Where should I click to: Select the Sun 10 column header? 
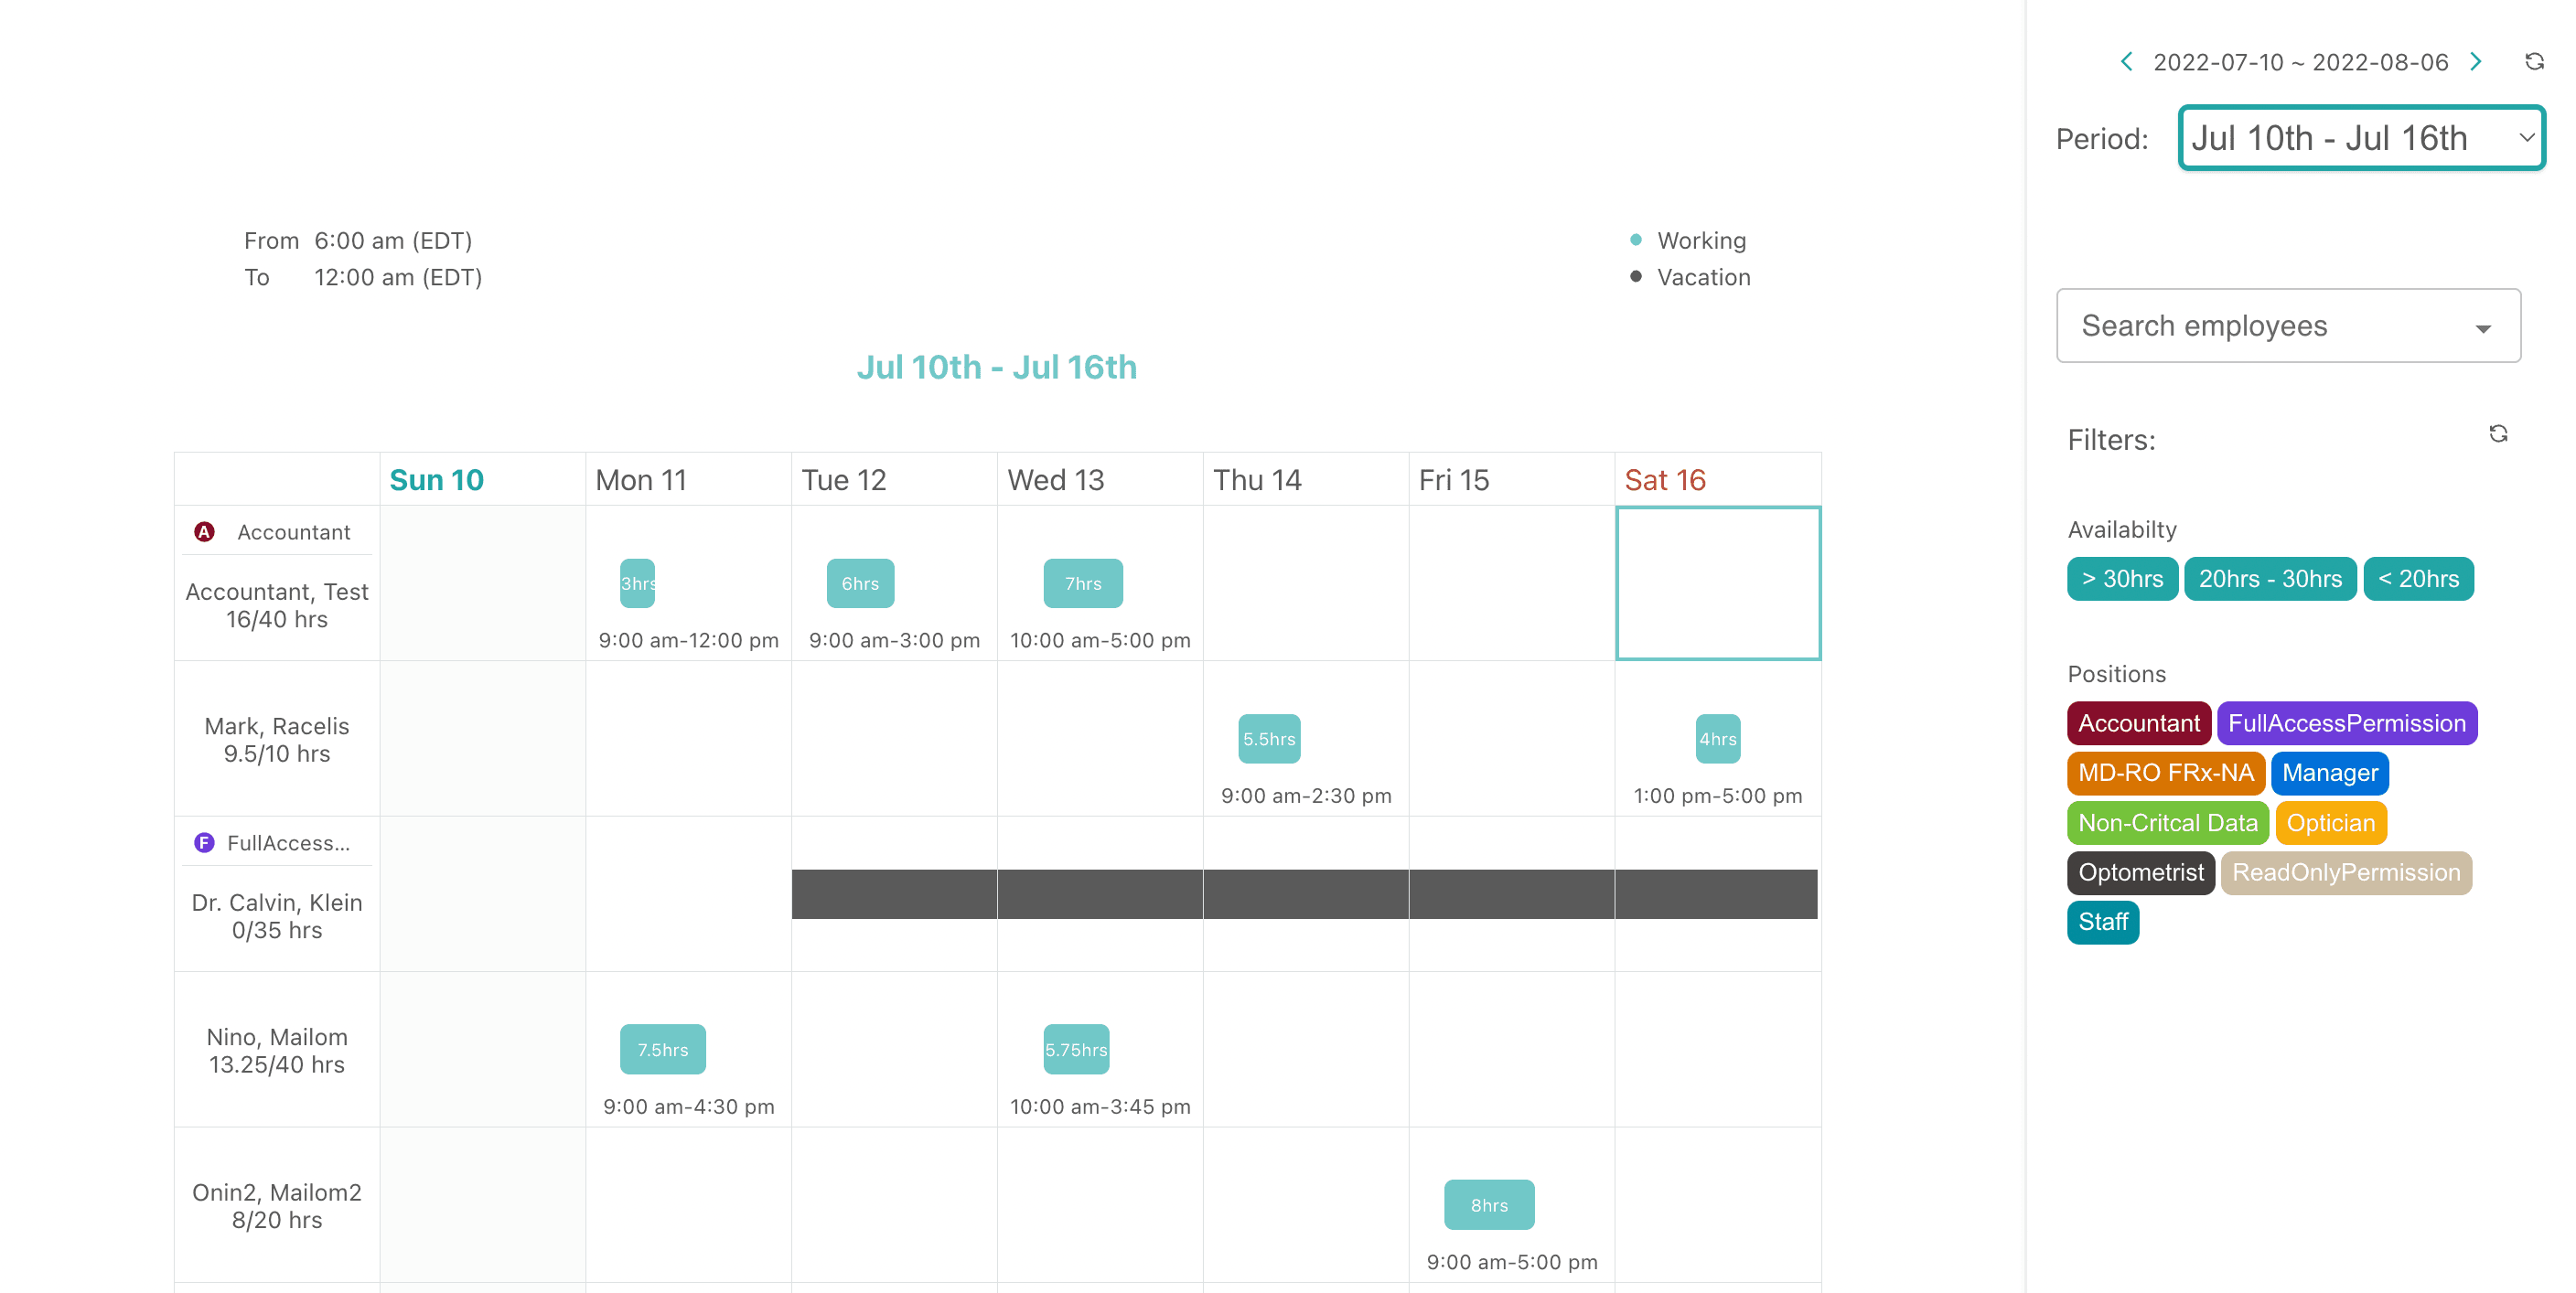(x=437, y=480)
